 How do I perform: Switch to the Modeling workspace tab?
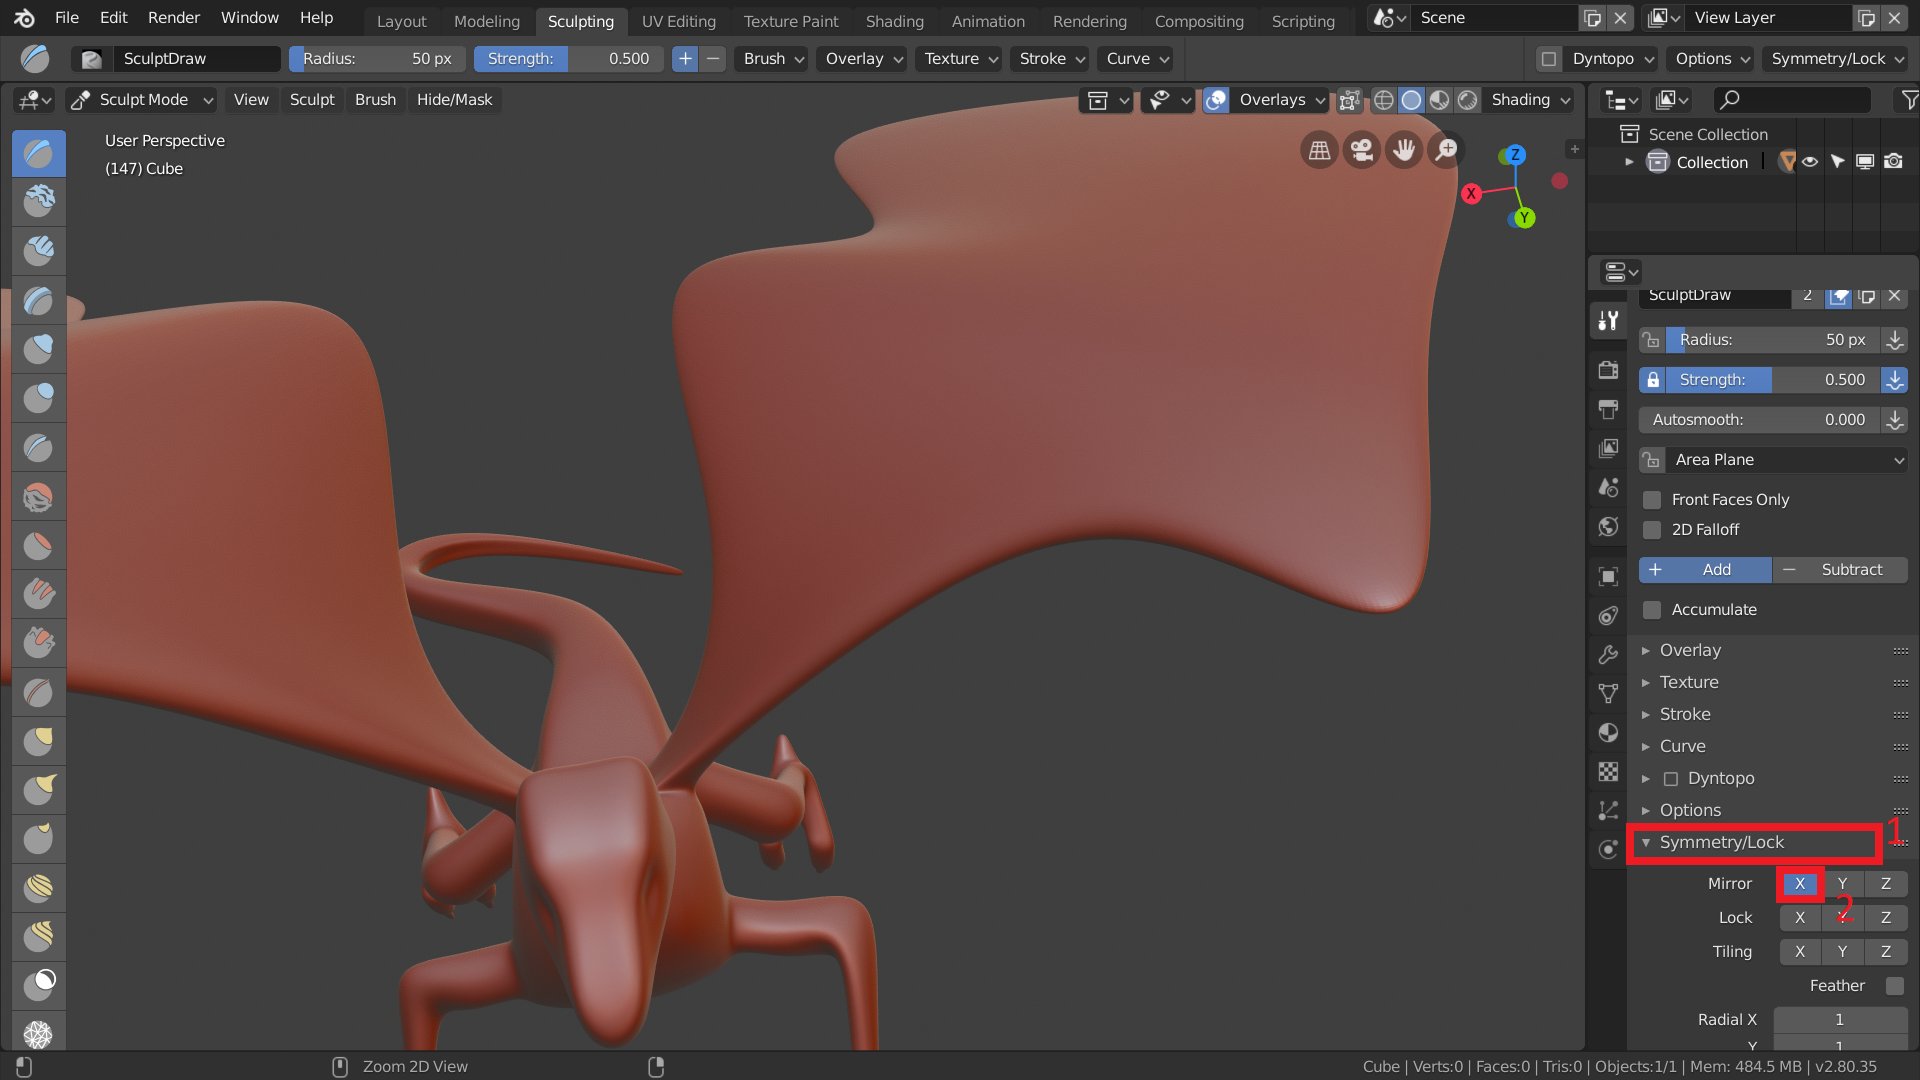[x=487, y=21]
